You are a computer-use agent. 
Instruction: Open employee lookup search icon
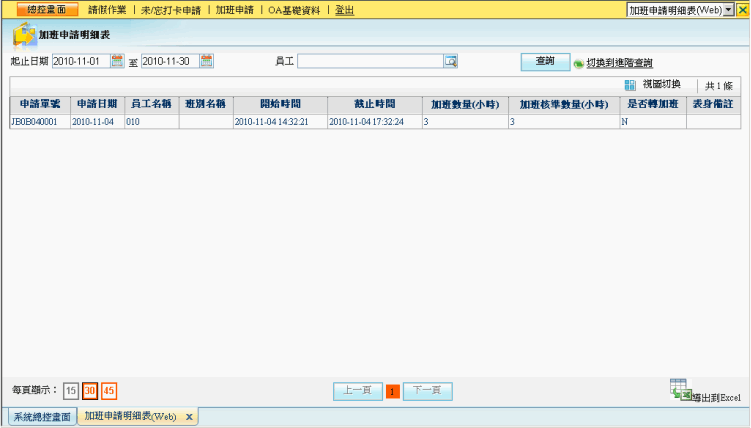[x=451, y=61]
